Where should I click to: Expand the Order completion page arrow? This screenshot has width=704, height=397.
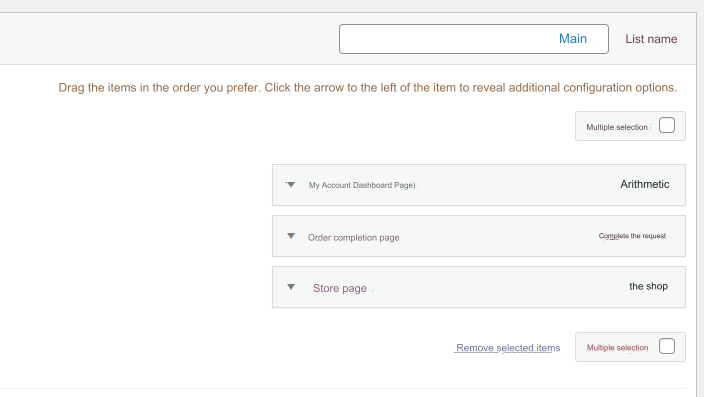click(291, 236)
